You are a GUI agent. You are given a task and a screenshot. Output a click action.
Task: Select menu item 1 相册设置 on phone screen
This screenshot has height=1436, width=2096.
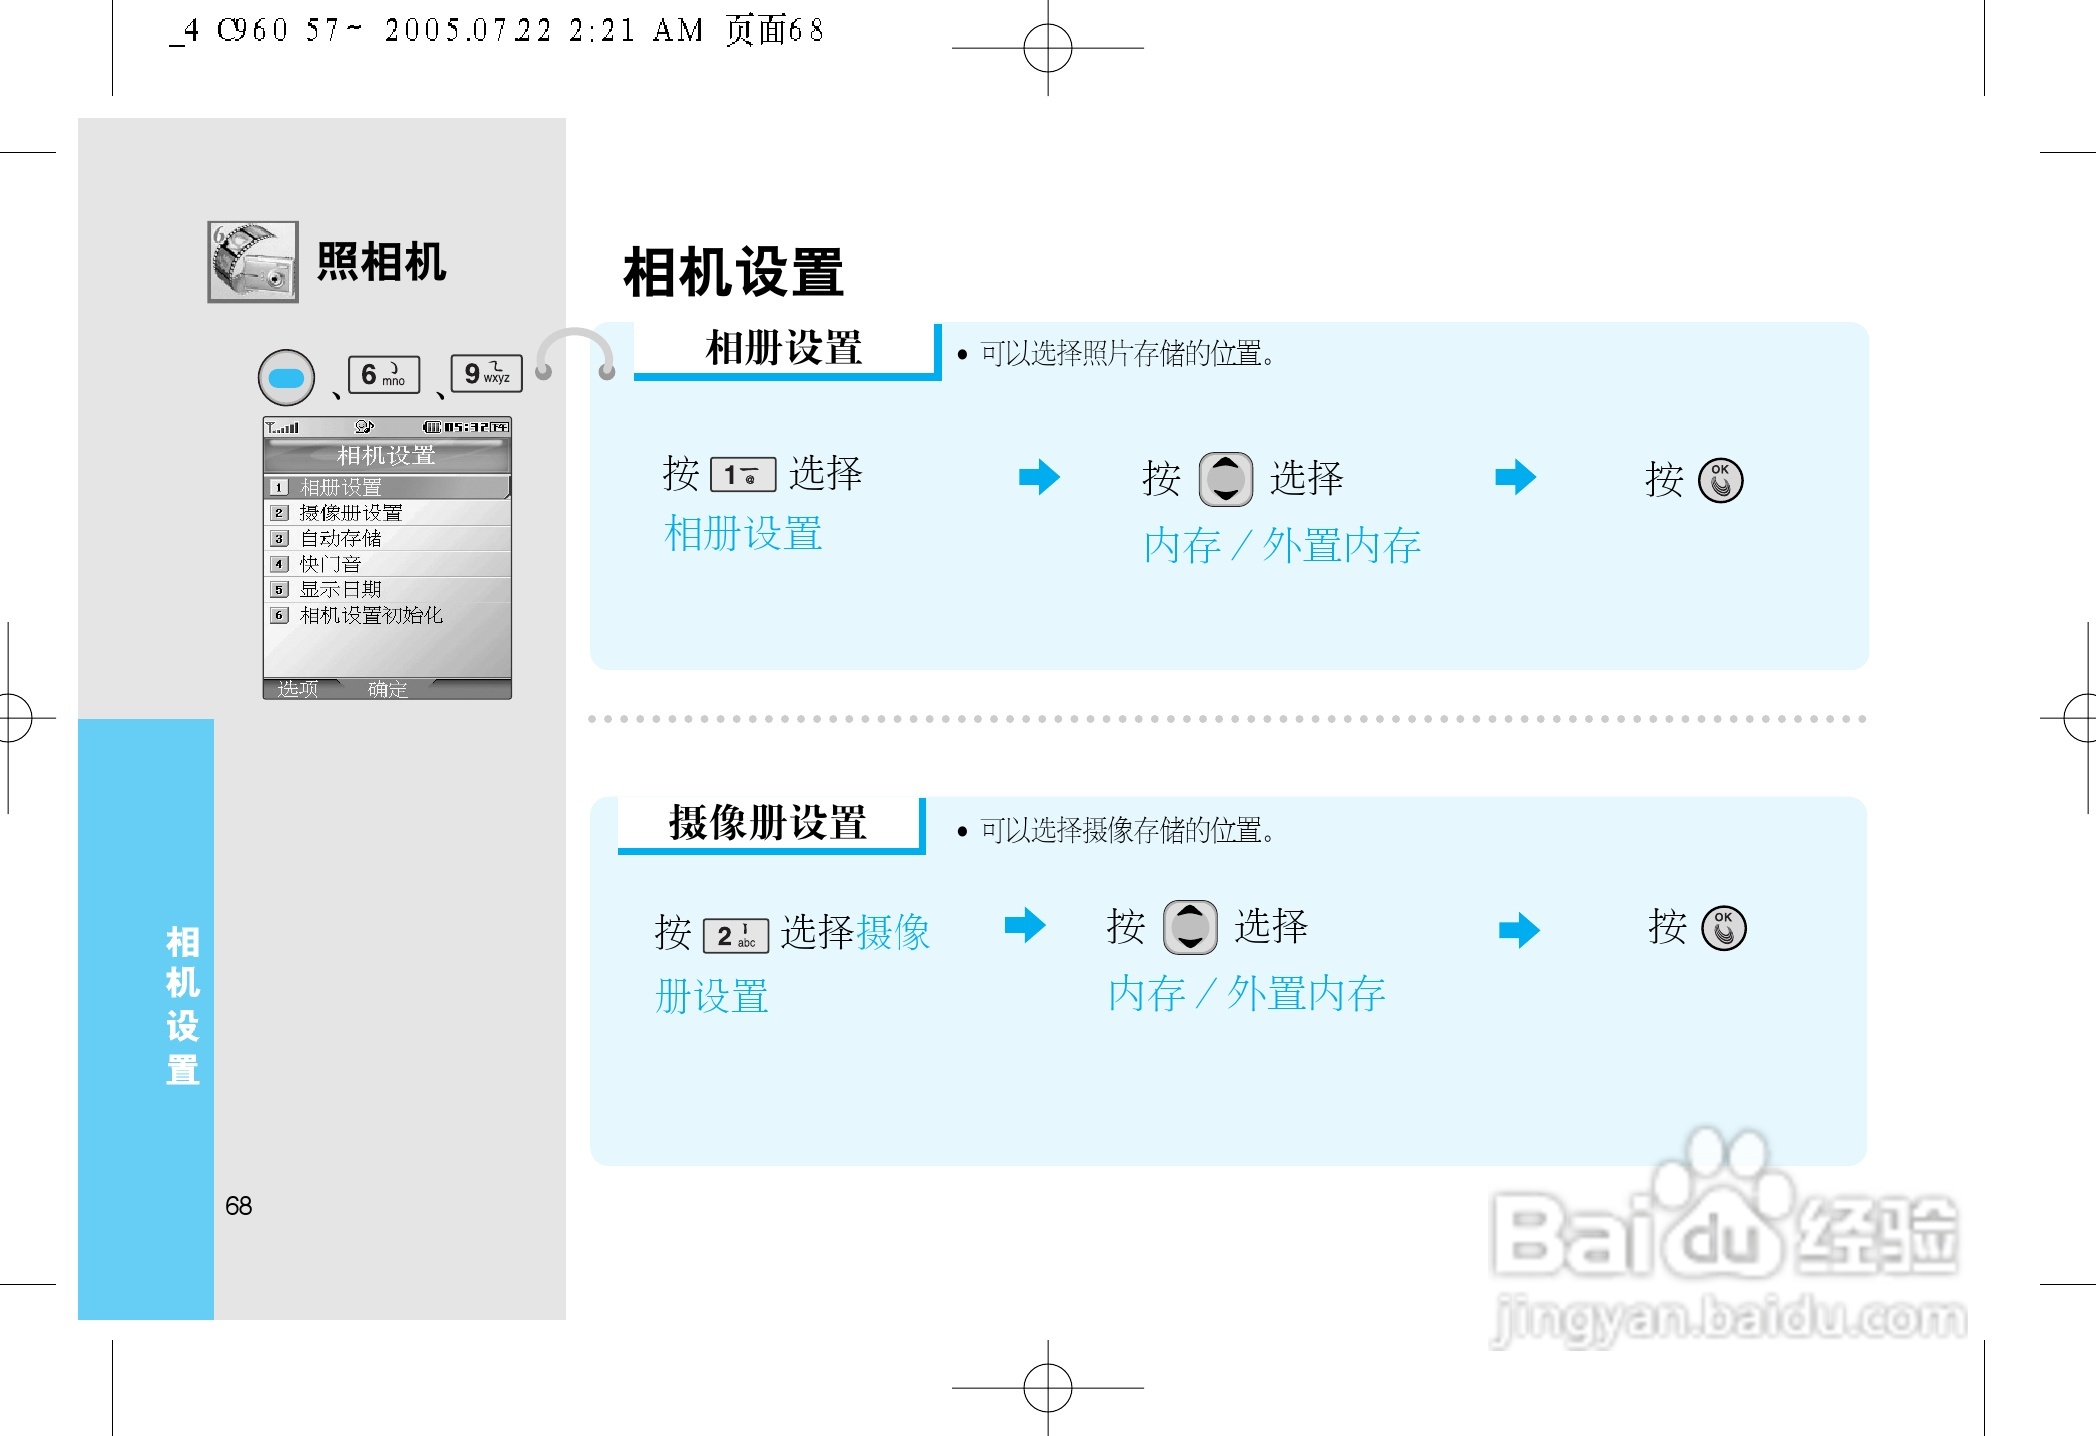pyautogui.click(x=386, y=487)
